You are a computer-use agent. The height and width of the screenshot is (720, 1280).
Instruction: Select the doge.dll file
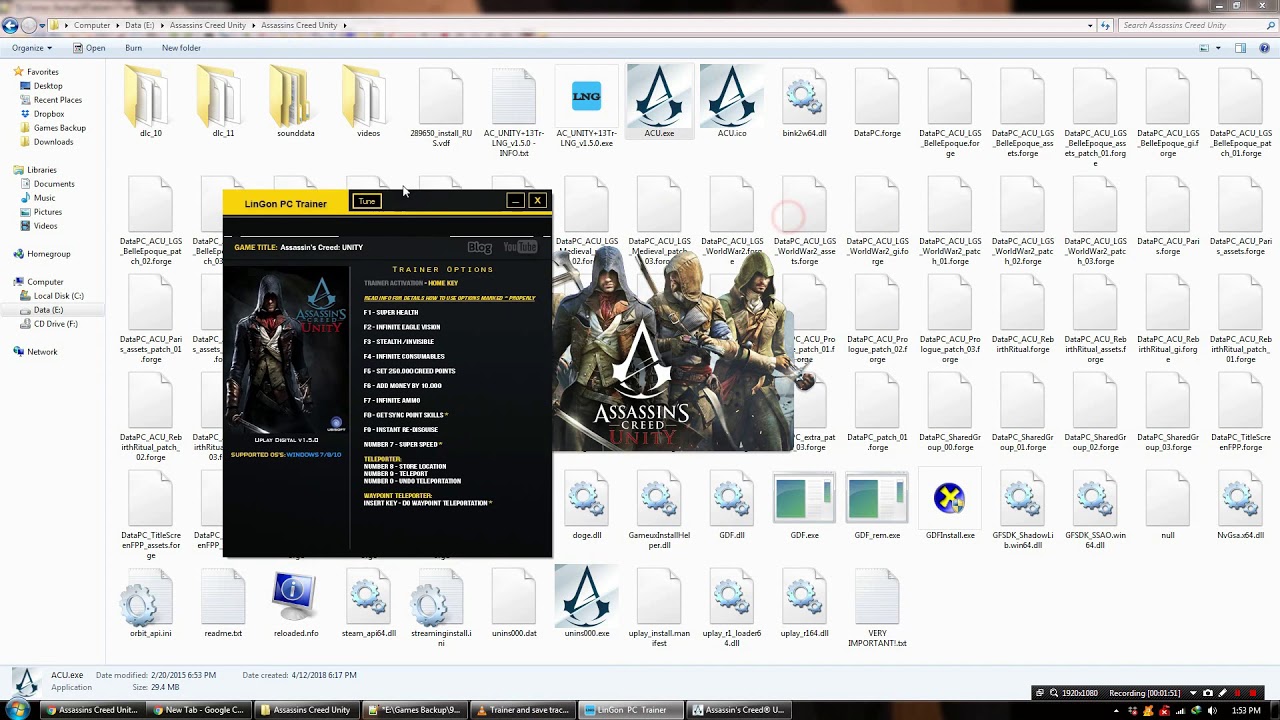tap(587, 505)
